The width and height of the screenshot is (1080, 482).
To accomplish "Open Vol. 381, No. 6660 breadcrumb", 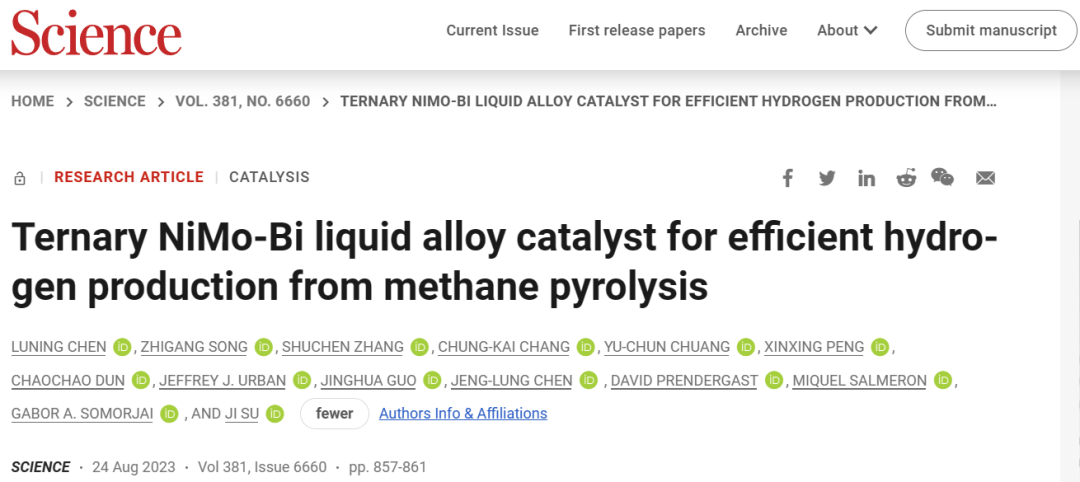I will (243, 101).
